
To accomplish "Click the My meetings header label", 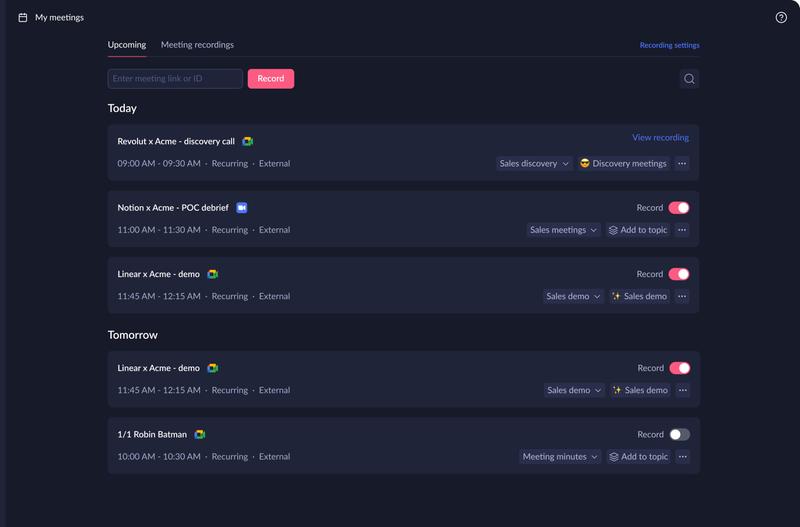I will pyautogui.click(x=59, y=17).
